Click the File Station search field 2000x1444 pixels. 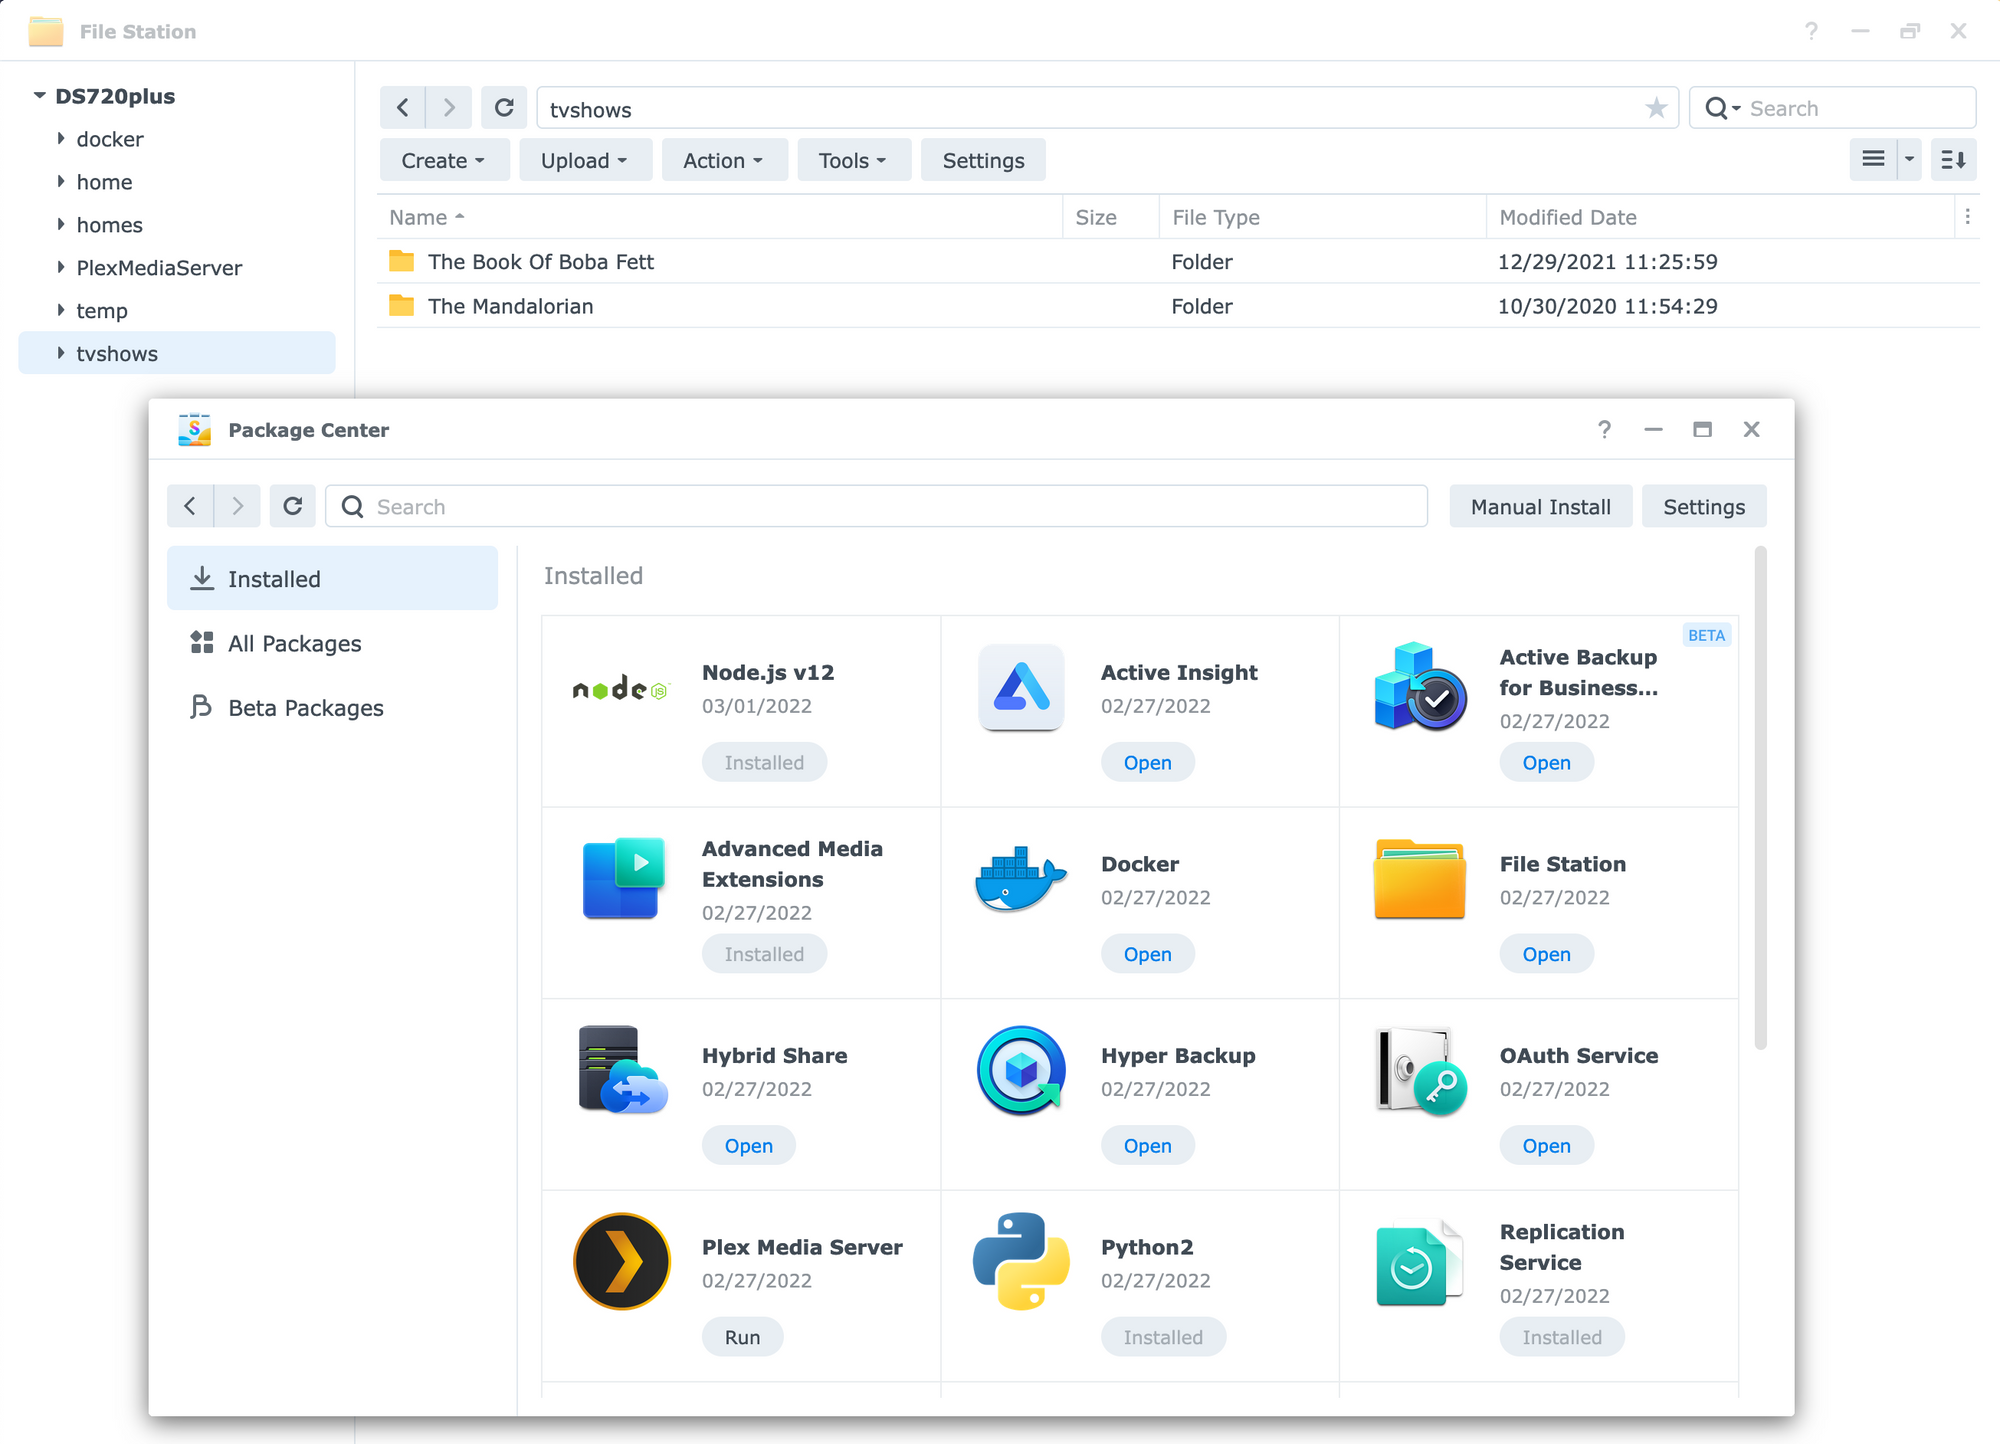click(1832, 108)
